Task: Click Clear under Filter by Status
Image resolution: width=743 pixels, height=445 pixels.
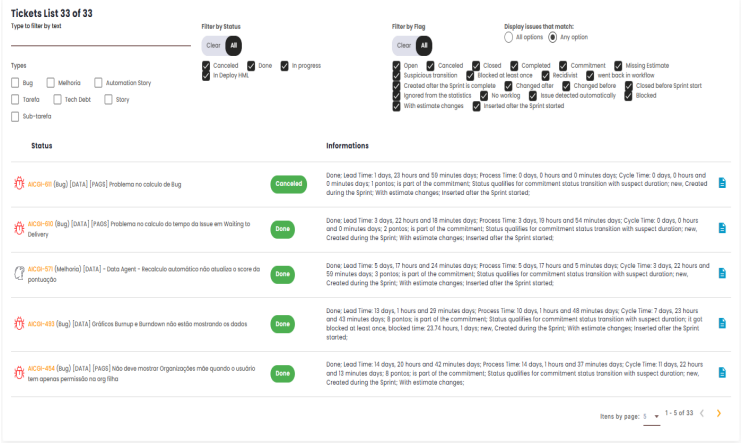Action: point(213,45)
